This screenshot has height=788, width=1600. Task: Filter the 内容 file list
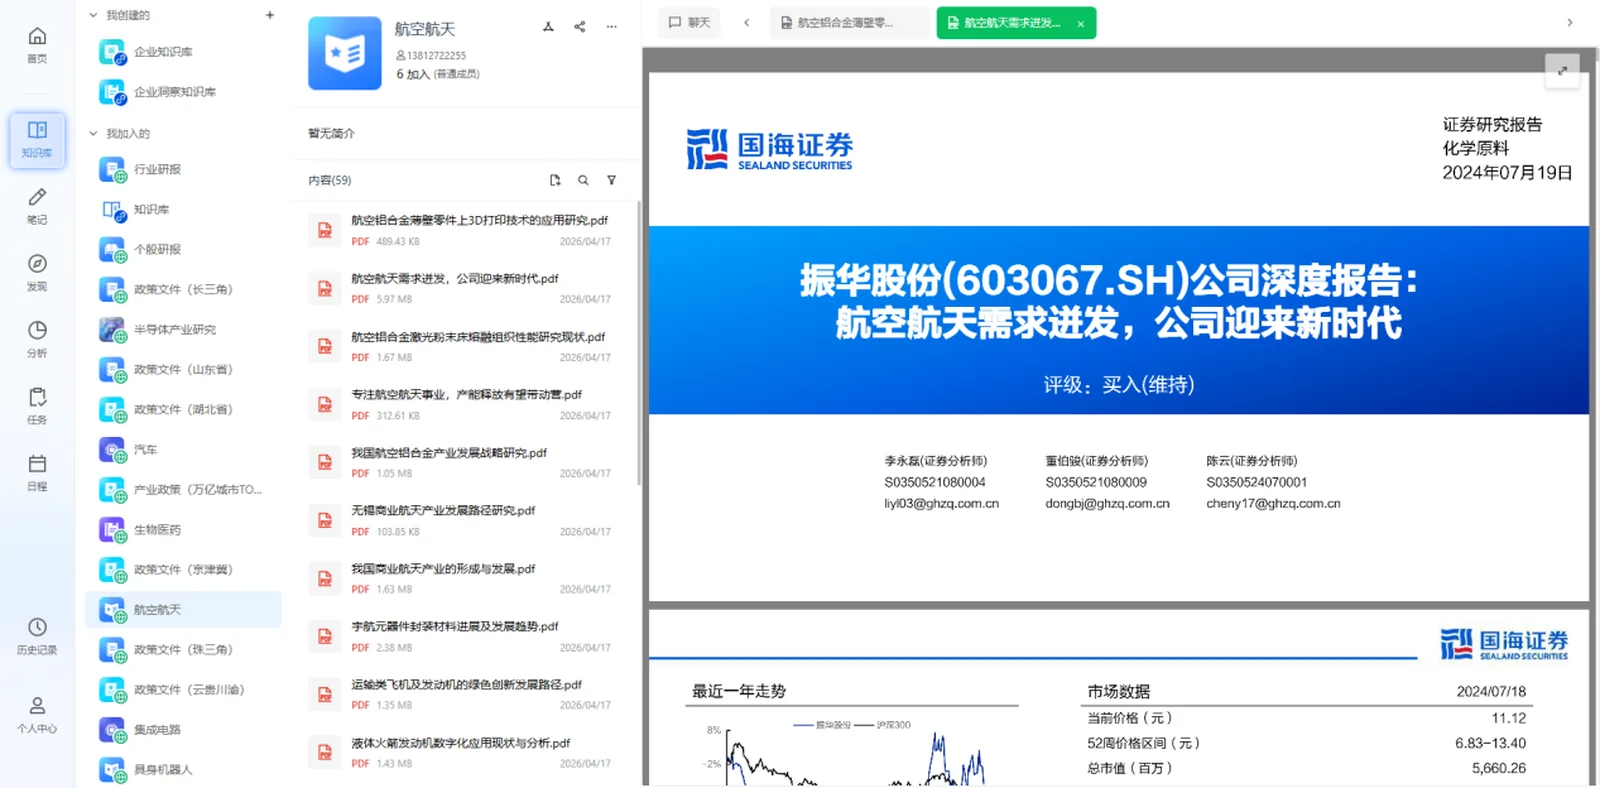coord(611,180)
